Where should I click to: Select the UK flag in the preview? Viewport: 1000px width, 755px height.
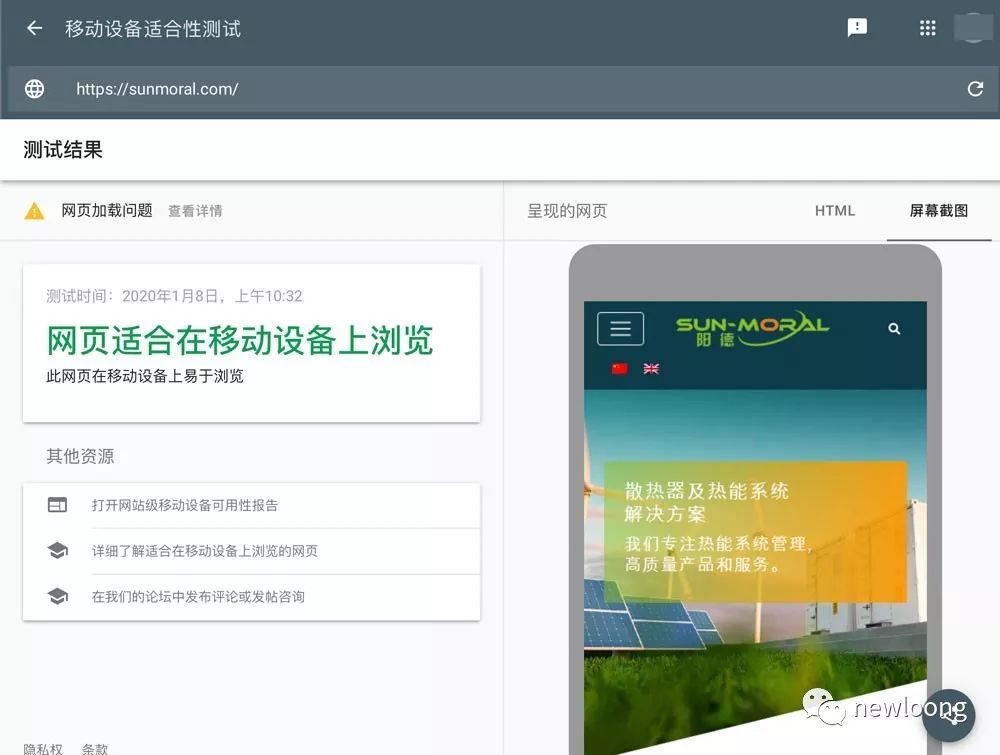point(650,369)
